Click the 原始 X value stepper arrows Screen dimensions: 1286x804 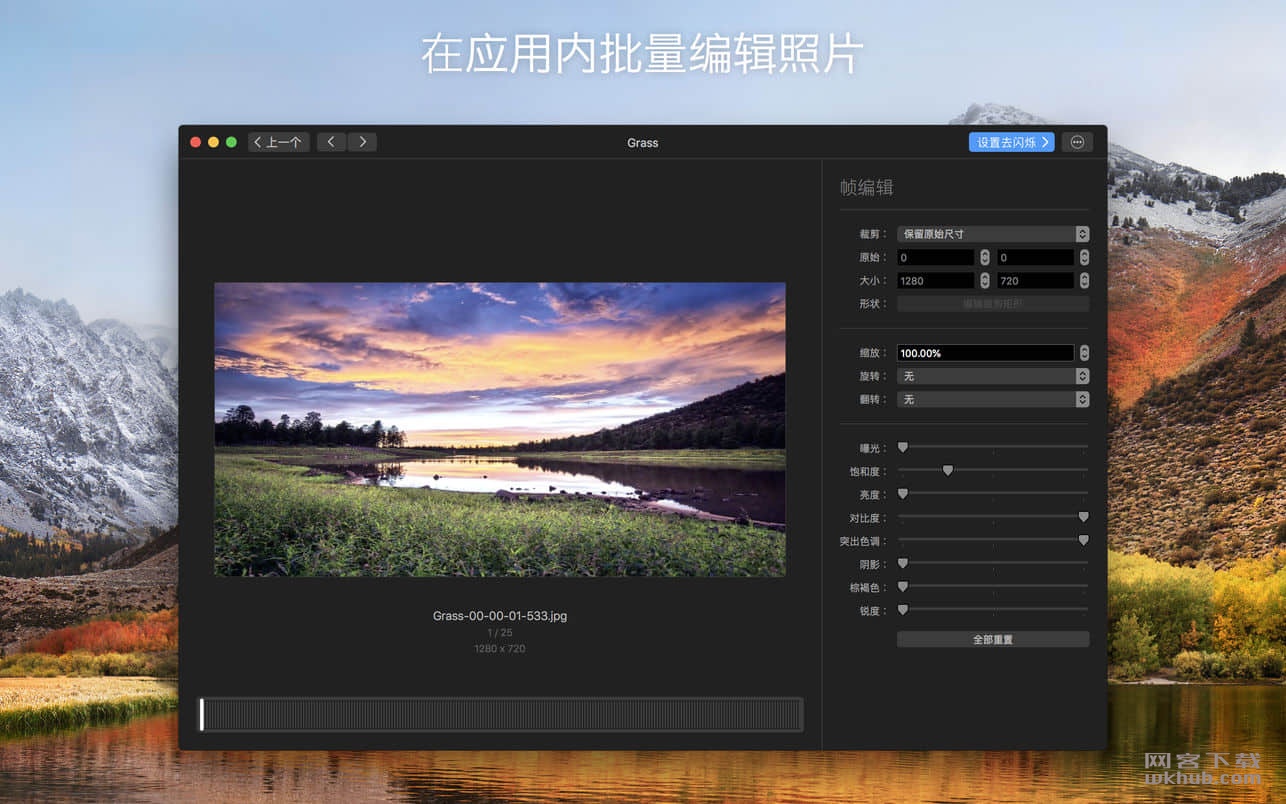[x=985, y=257]
